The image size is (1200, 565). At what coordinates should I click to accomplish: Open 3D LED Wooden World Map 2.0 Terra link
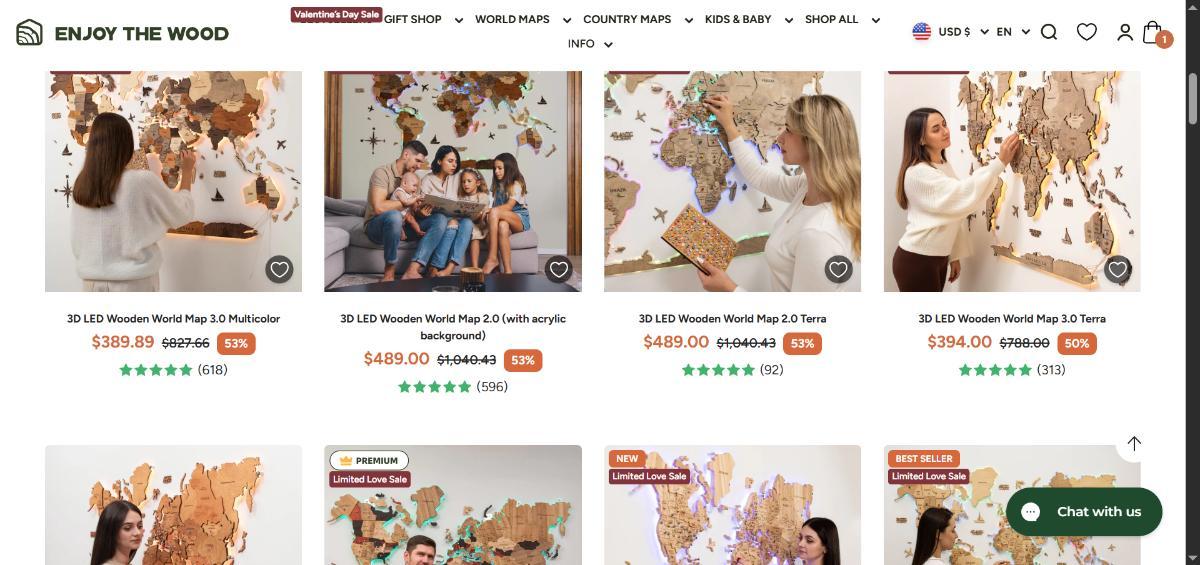(732, 318)
